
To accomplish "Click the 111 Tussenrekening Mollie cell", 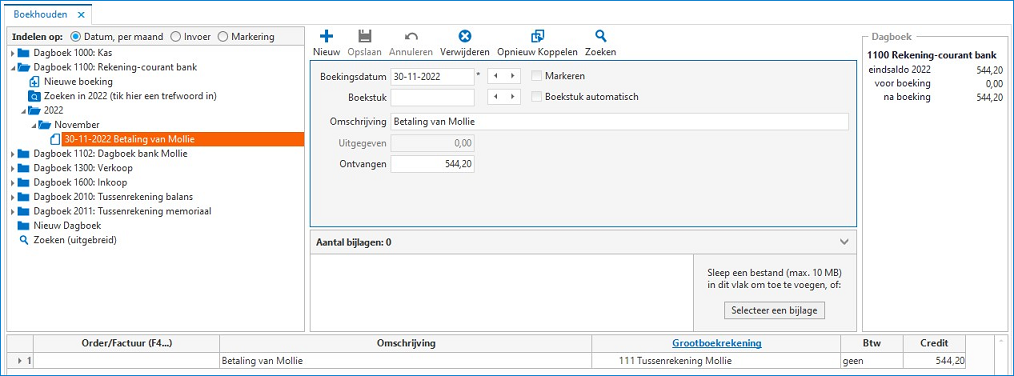I will click(717, 360).
